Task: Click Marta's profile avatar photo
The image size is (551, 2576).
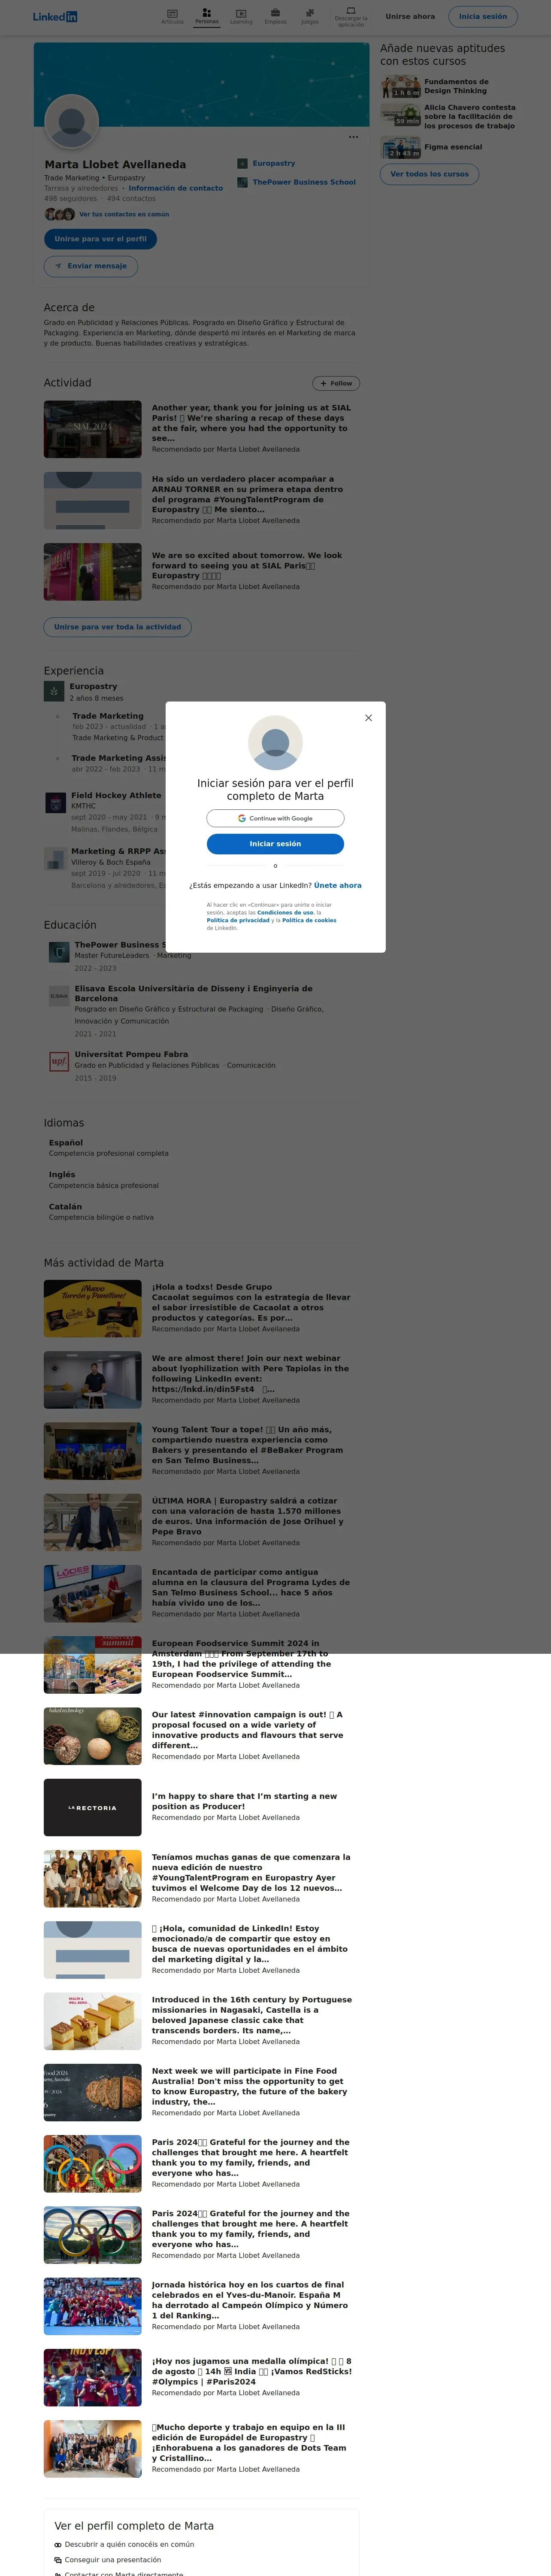Action: tap(72, 122)
